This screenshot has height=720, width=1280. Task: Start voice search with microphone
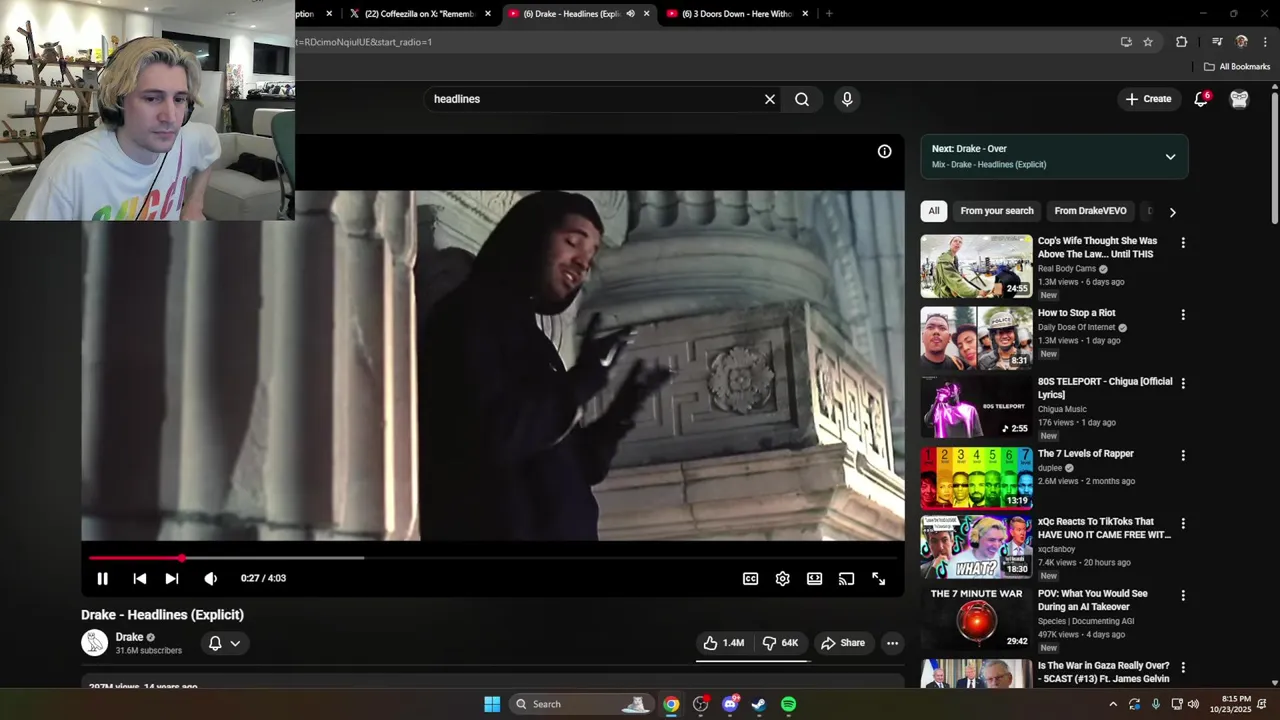[847, 99]
